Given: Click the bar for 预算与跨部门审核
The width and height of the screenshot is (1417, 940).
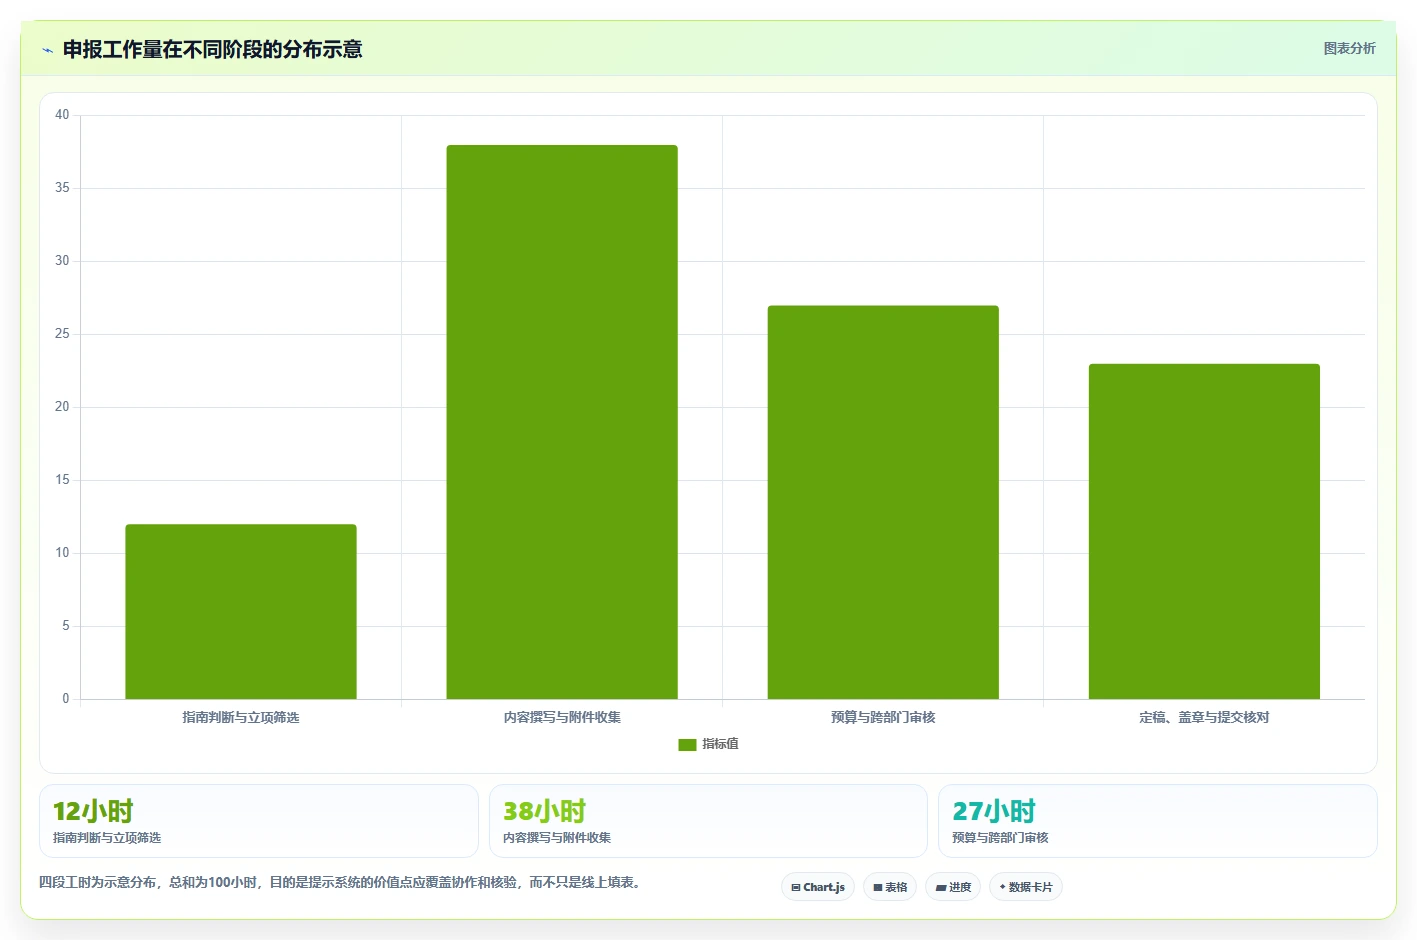Looking at the screenshot, I should click(x=883, y=502).
